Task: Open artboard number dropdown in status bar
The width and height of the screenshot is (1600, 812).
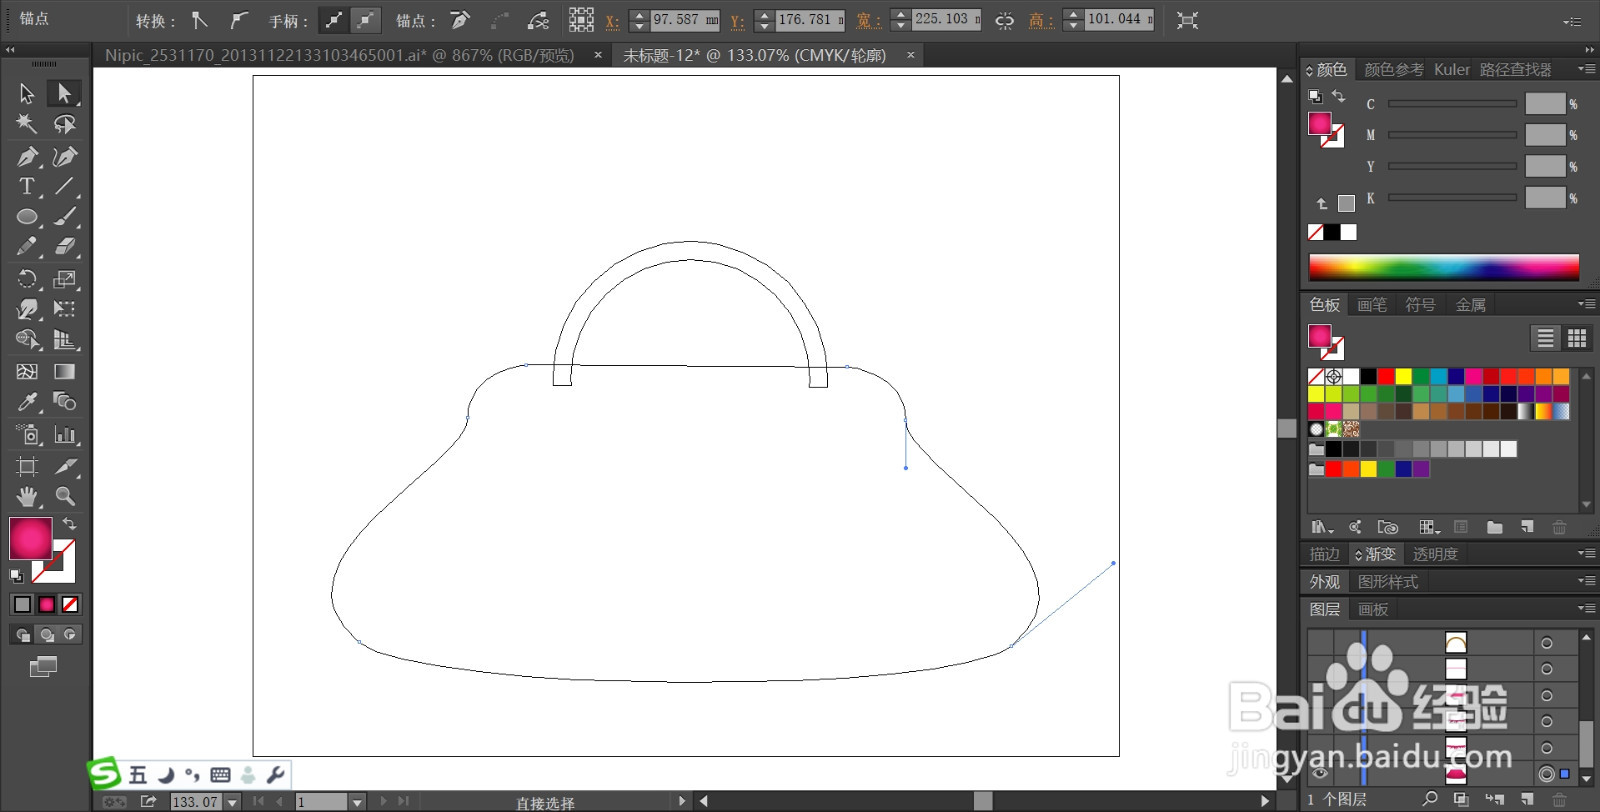Action: point(356,802)
